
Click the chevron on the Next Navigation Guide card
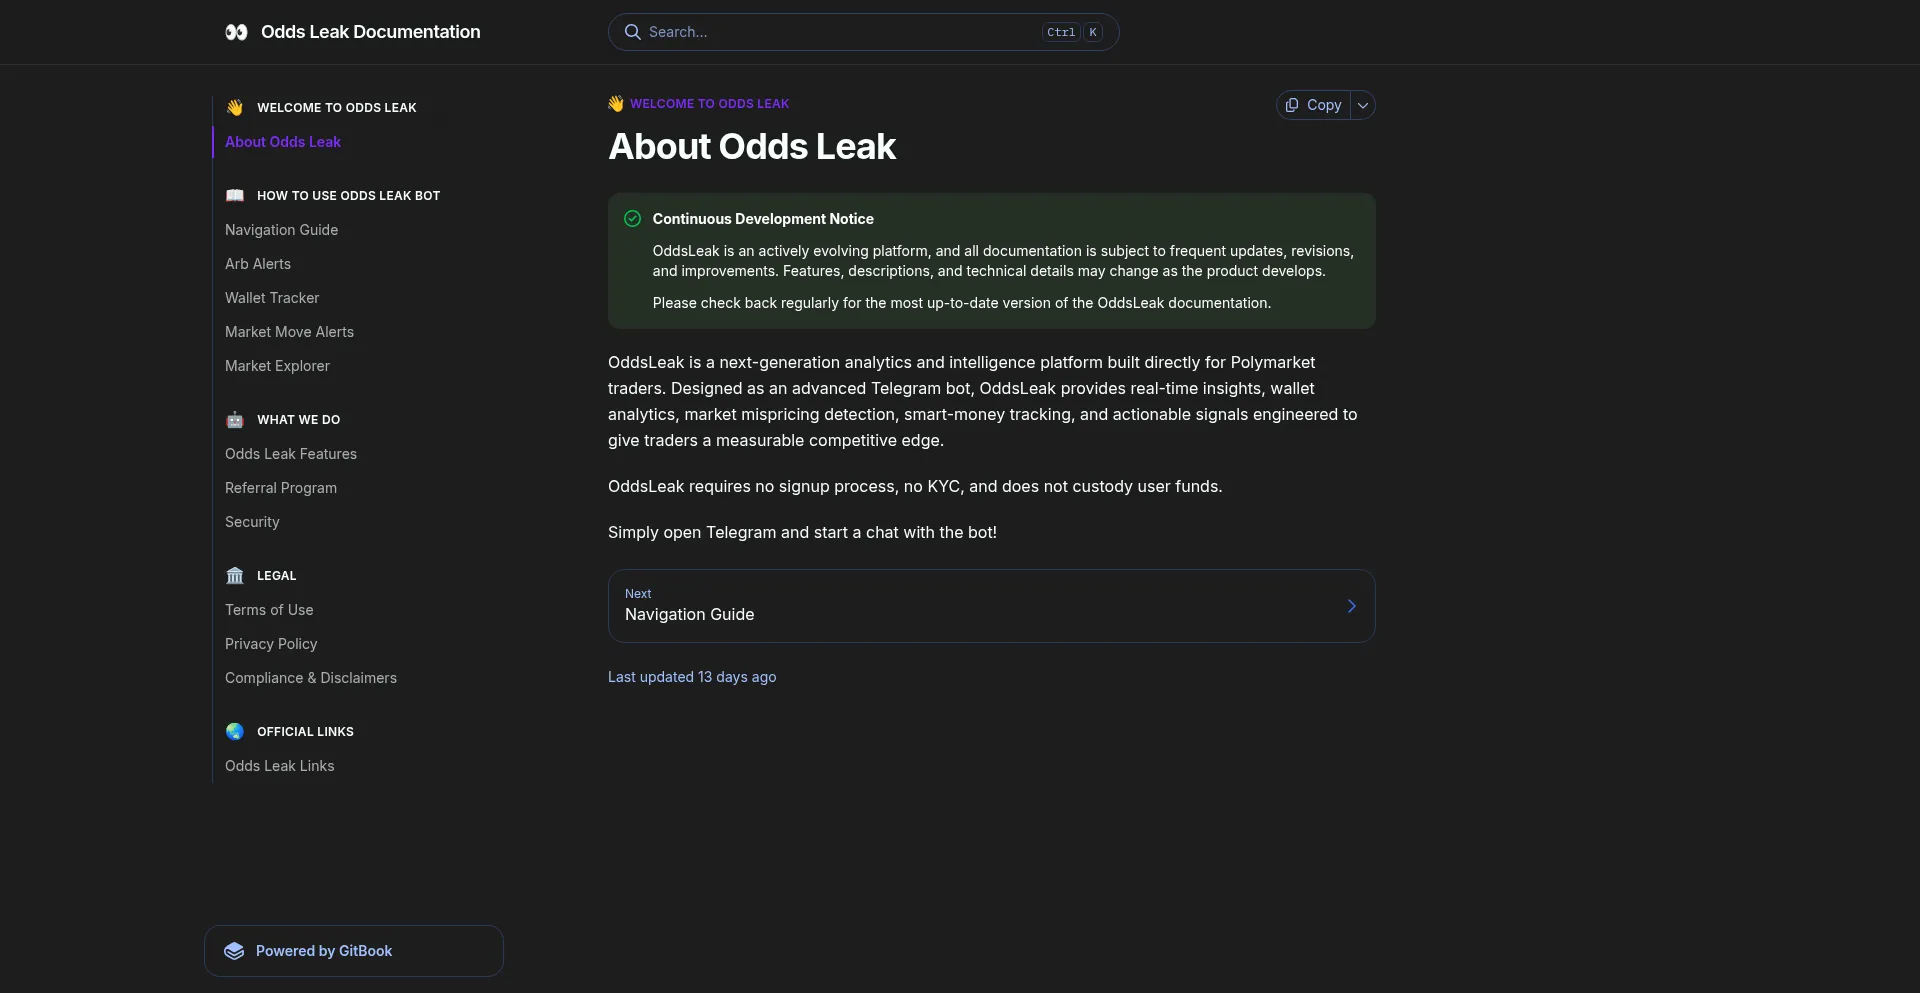[x=1351, y=605]
